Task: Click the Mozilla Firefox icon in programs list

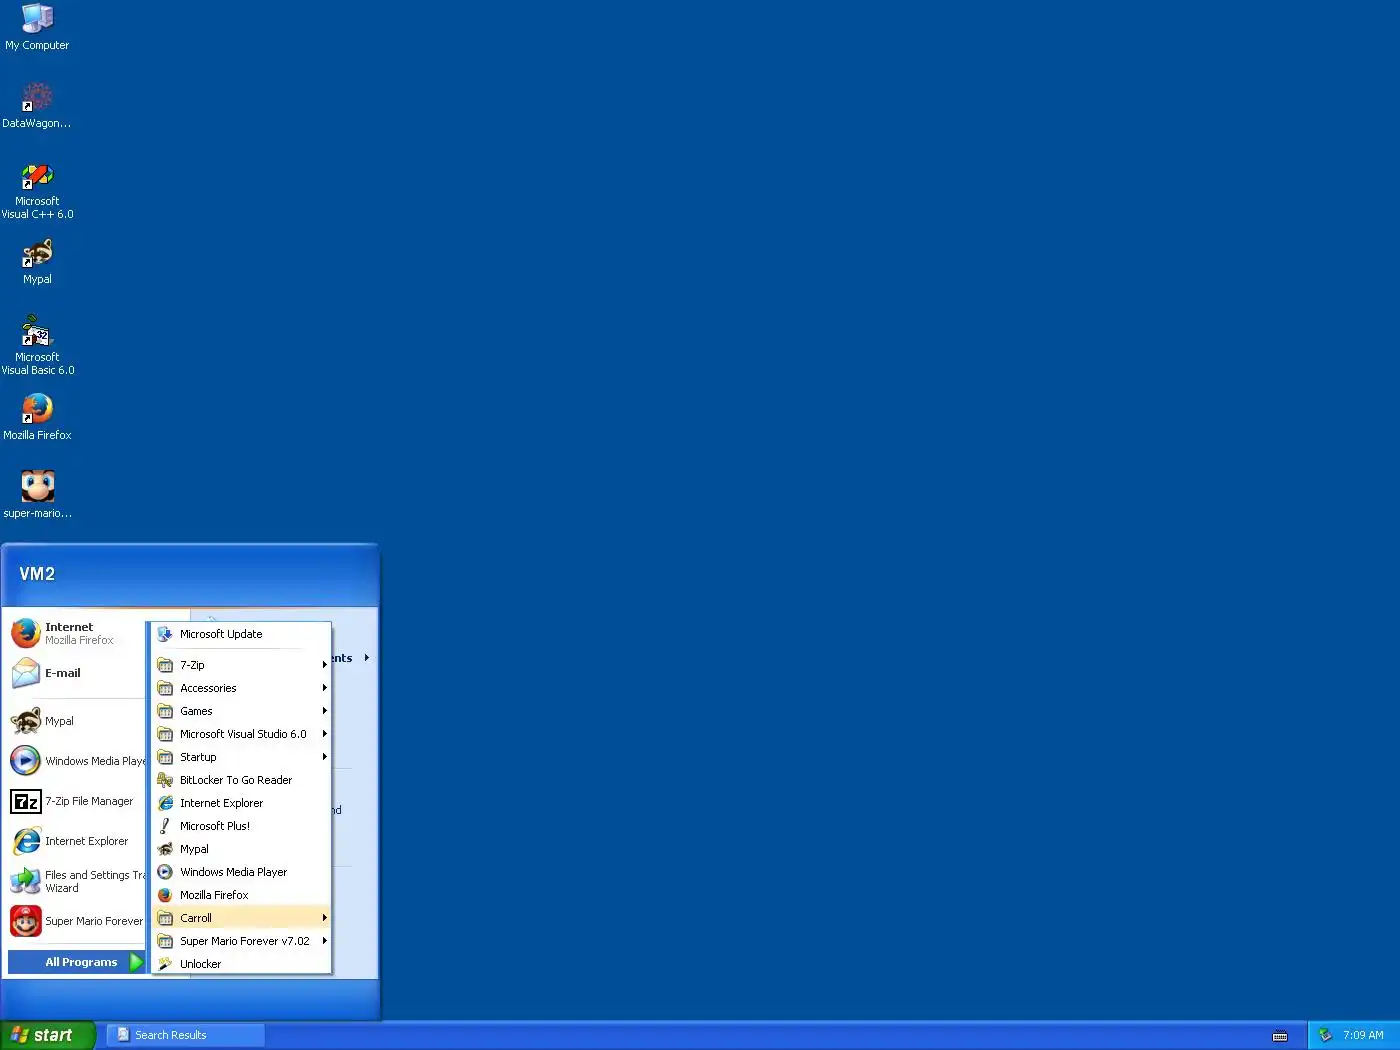Action: click(x=165, y=895)
